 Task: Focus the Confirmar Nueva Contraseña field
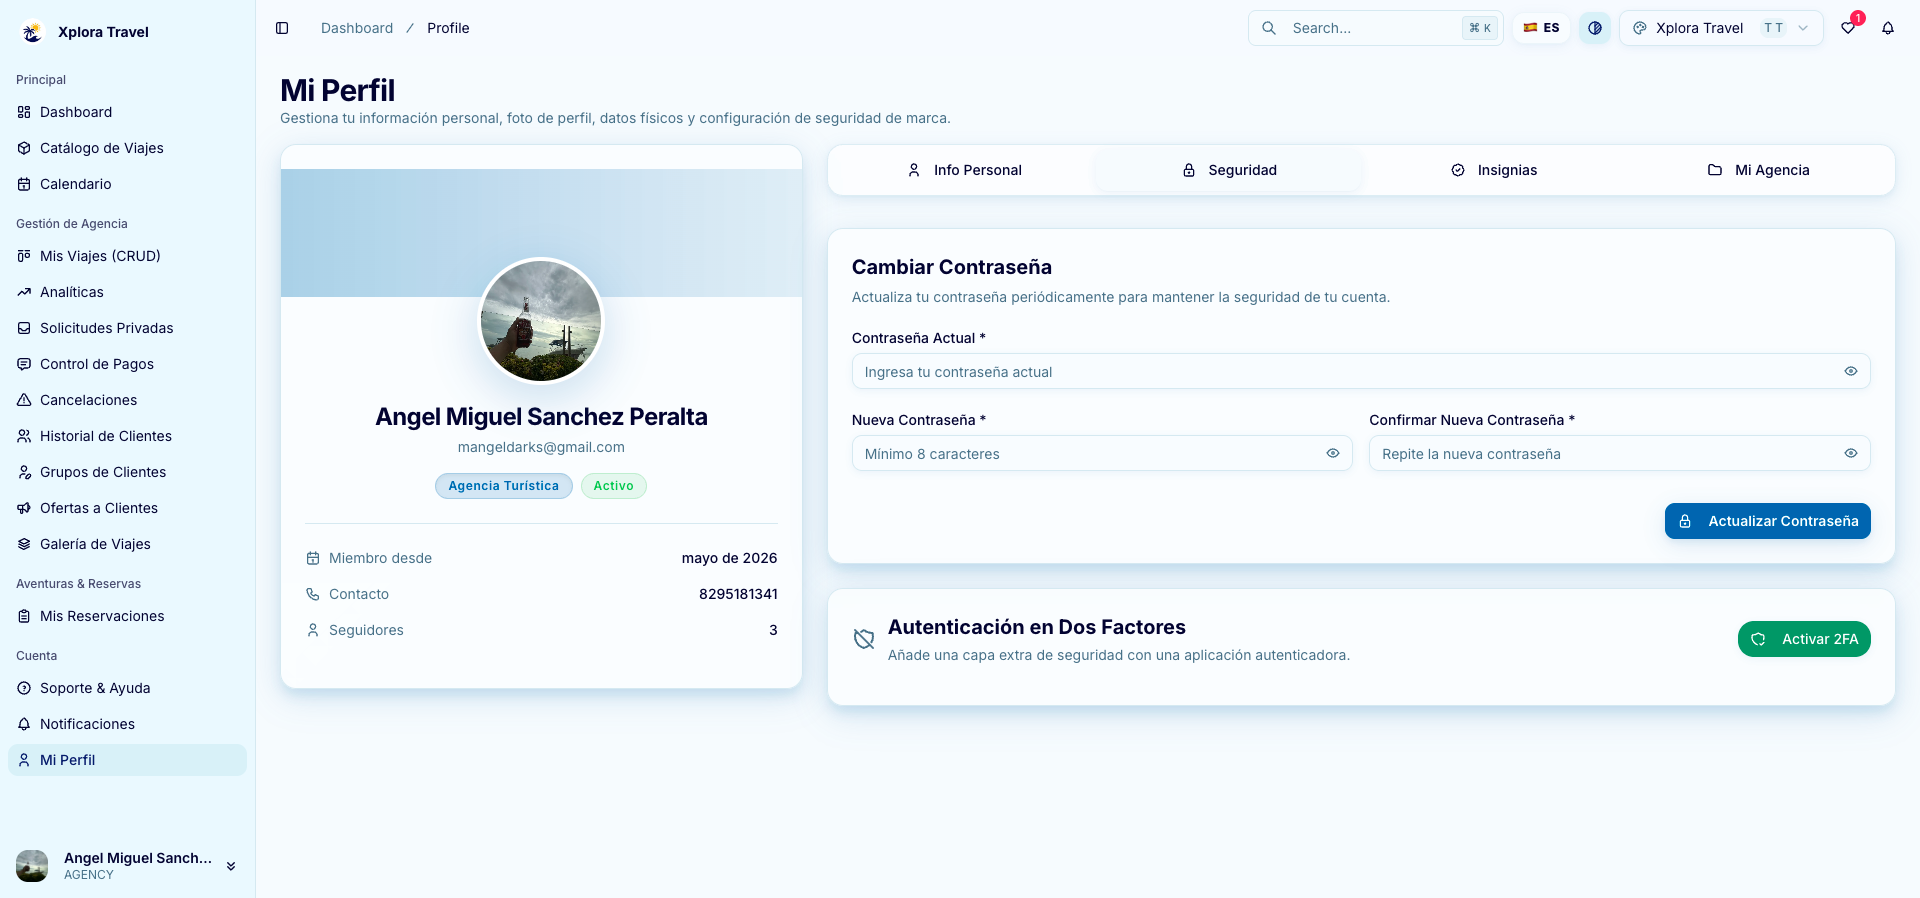(x=1620, y=453)
